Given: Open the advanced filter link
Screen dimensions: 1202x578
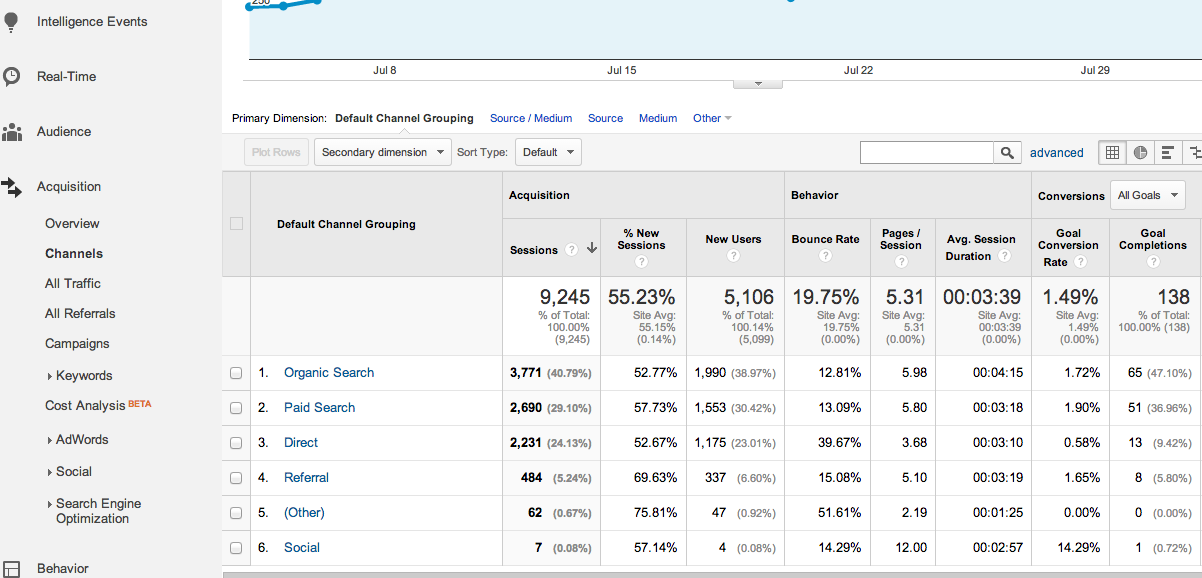Looking at the screenshot, I should (x=1057, y=152).
